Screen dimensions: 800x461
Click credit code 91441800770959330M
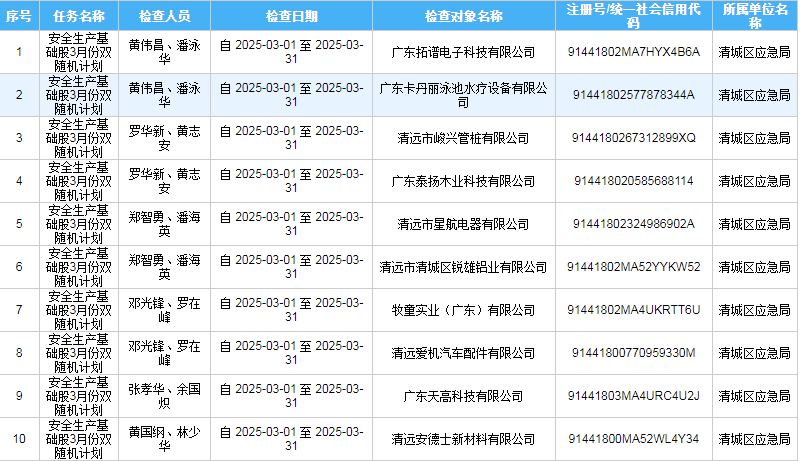pyautogui.click(x=634, y=353)
